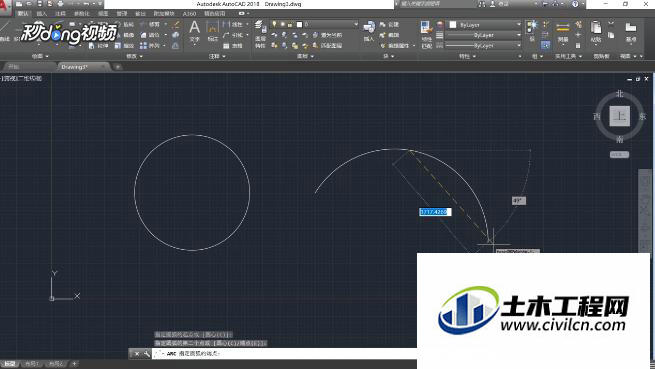This screenshot has height=369, width=655.
Task: Click the search keyword input field
Action: [x=438, y=4]
